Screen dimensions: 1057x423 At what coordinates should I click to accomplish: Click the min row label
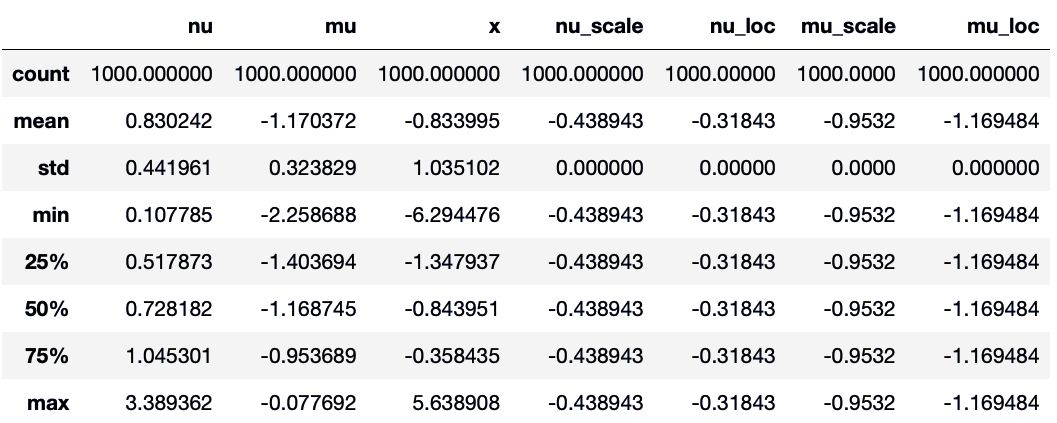tap(52, 215)
